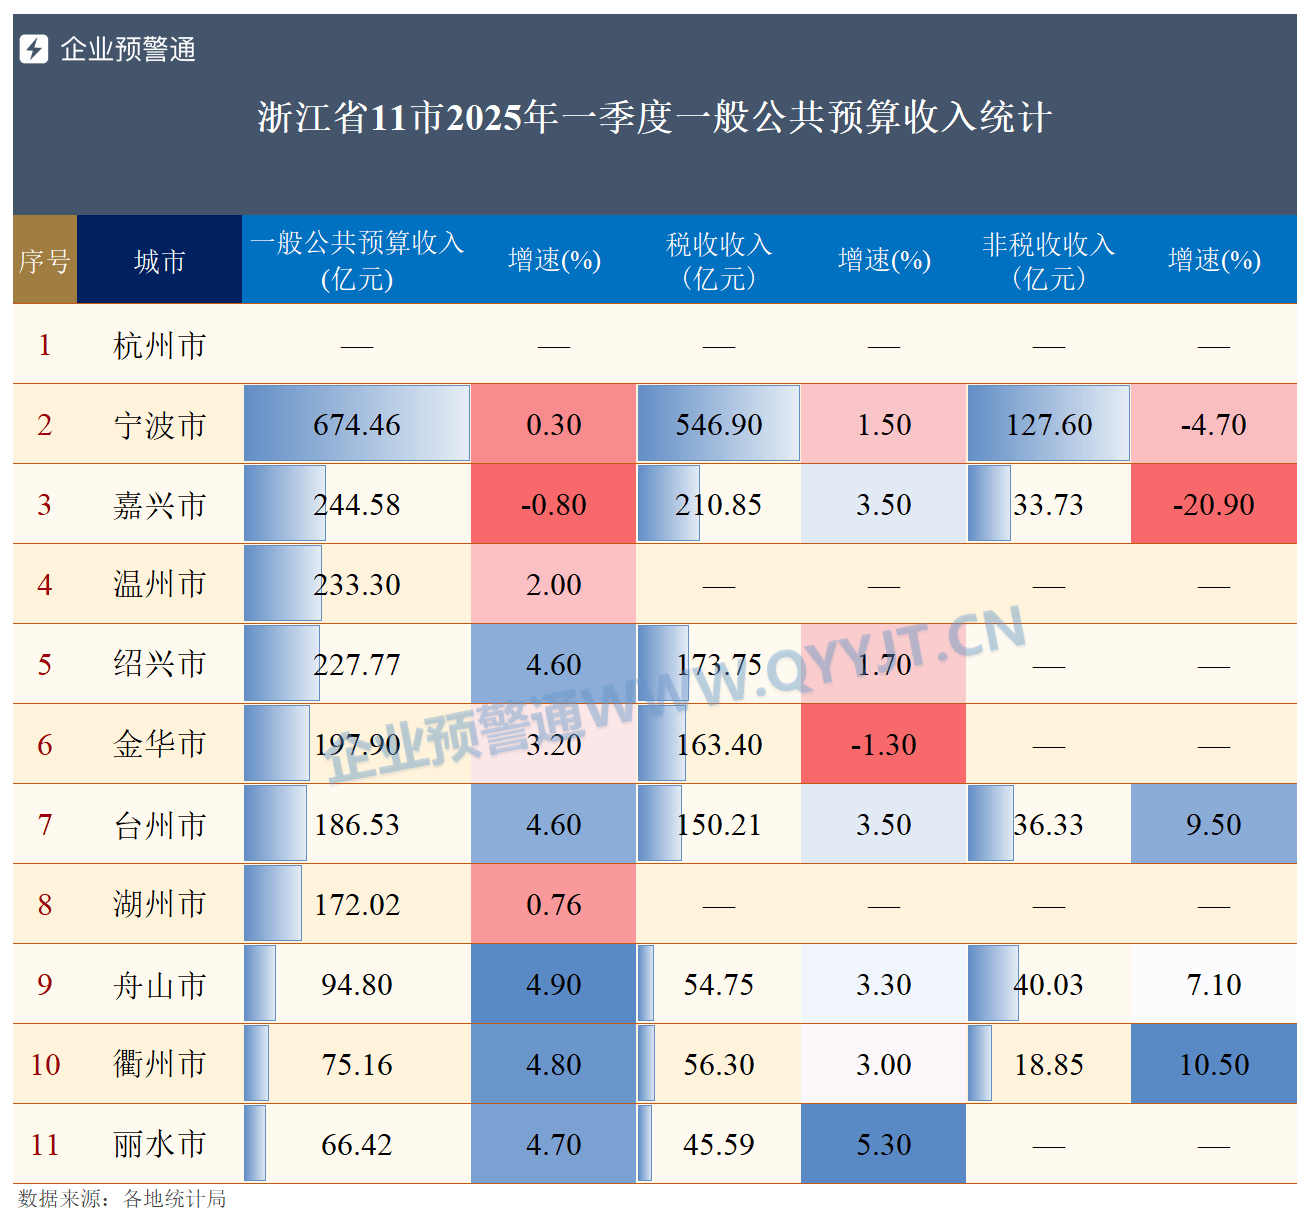This screenshot has height=1211, width=1310.
Task: Select the 杭州市 city cell
Action: [x=159, y=345]
